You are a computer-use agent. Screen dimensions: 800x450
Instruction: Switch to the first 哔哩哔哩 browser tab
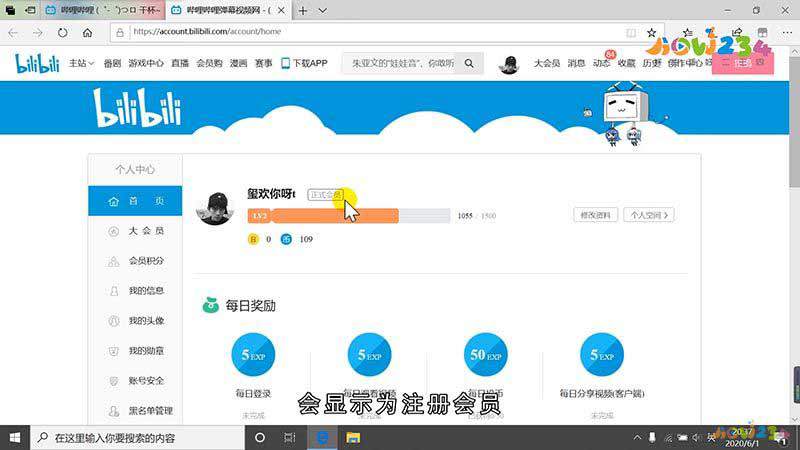pos(103,10)
